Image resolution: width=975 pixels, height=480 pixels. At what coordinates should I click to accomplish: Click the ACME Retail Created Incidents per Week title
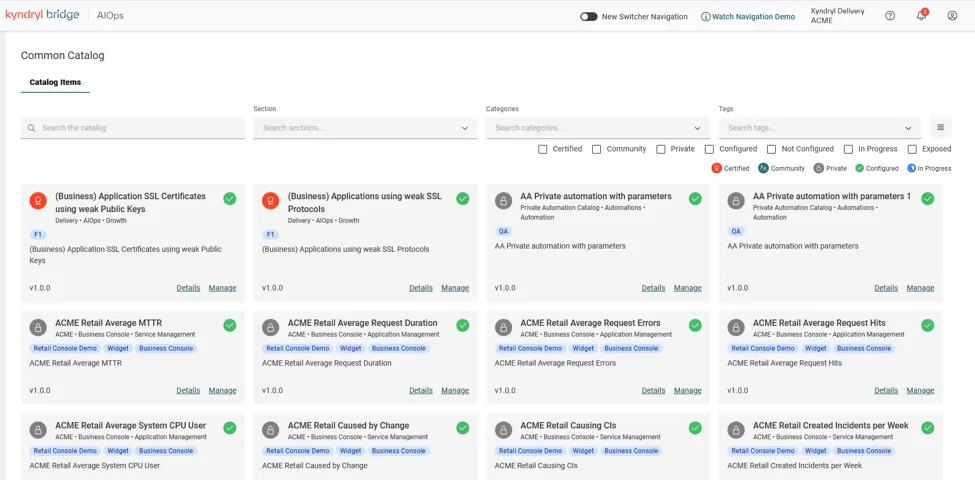pyautogui.click(x=831, y=425)
